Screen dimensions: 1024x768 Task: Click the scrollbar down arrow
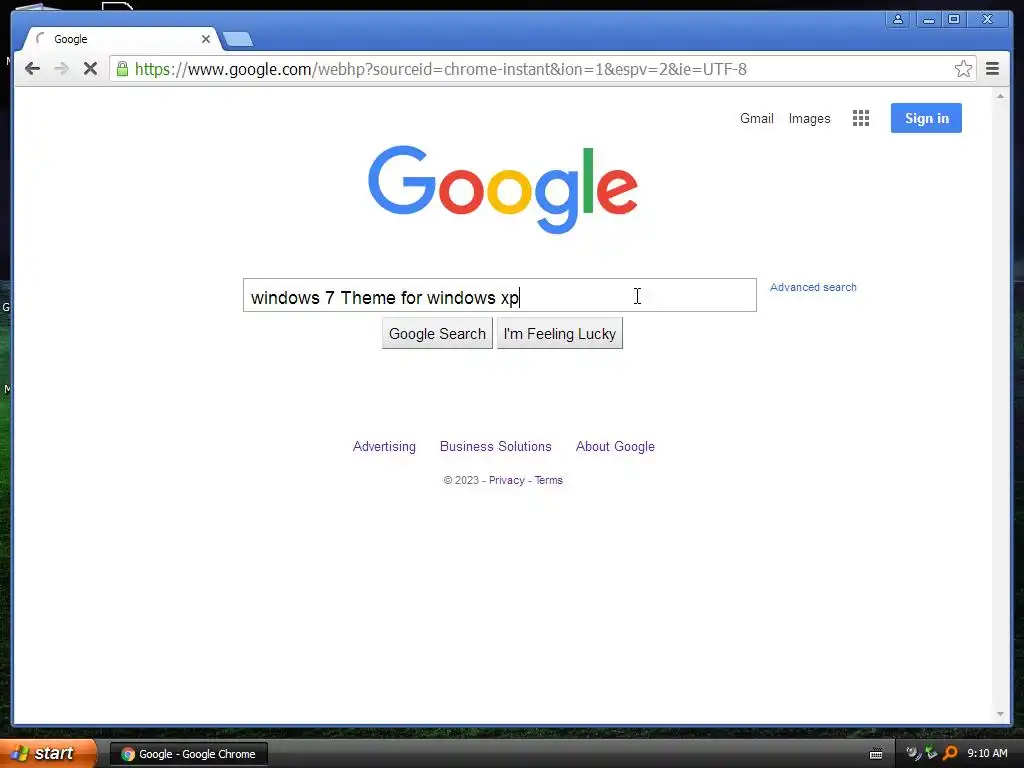tap(1000, 714)
